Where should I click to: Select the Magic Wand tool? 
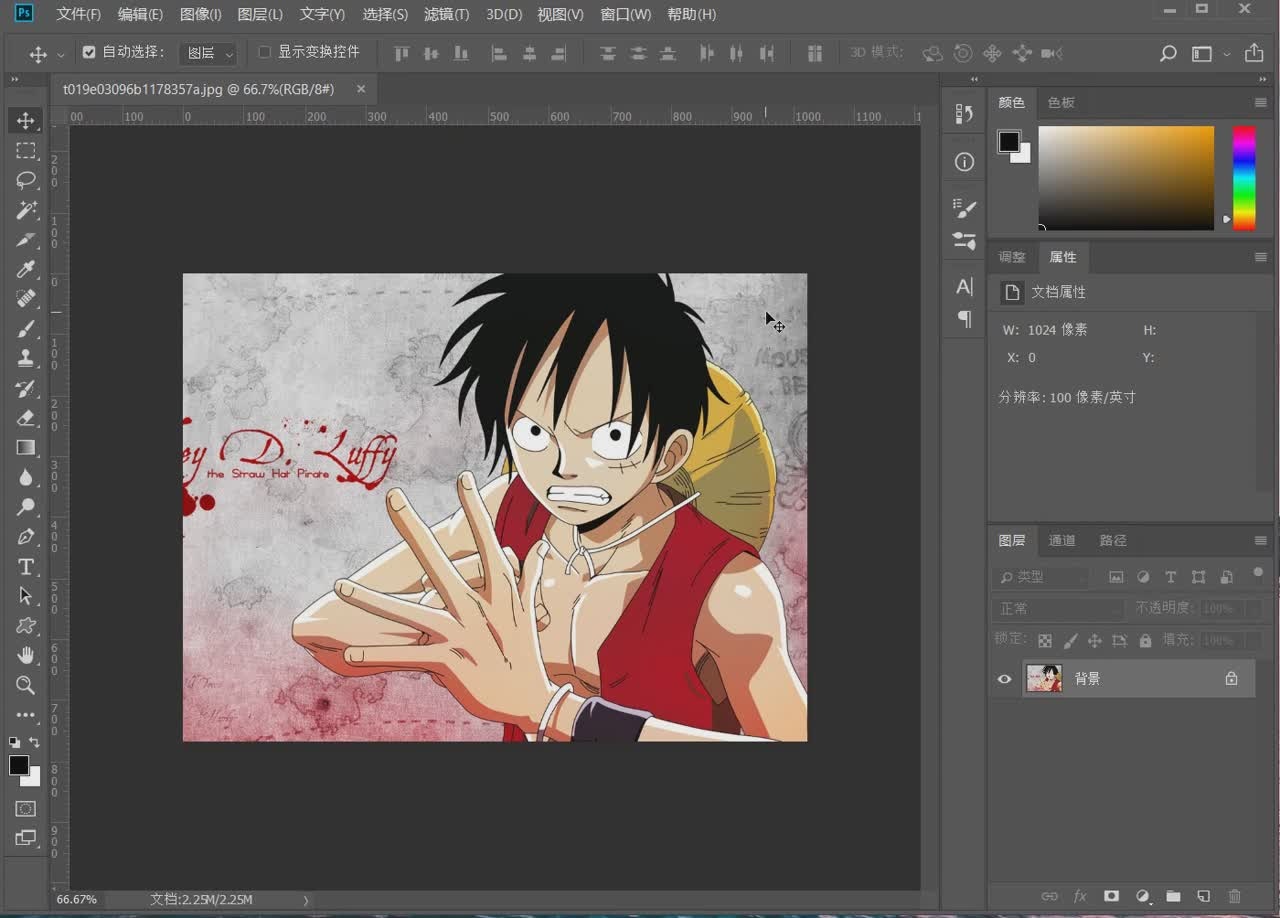point(26,210)
